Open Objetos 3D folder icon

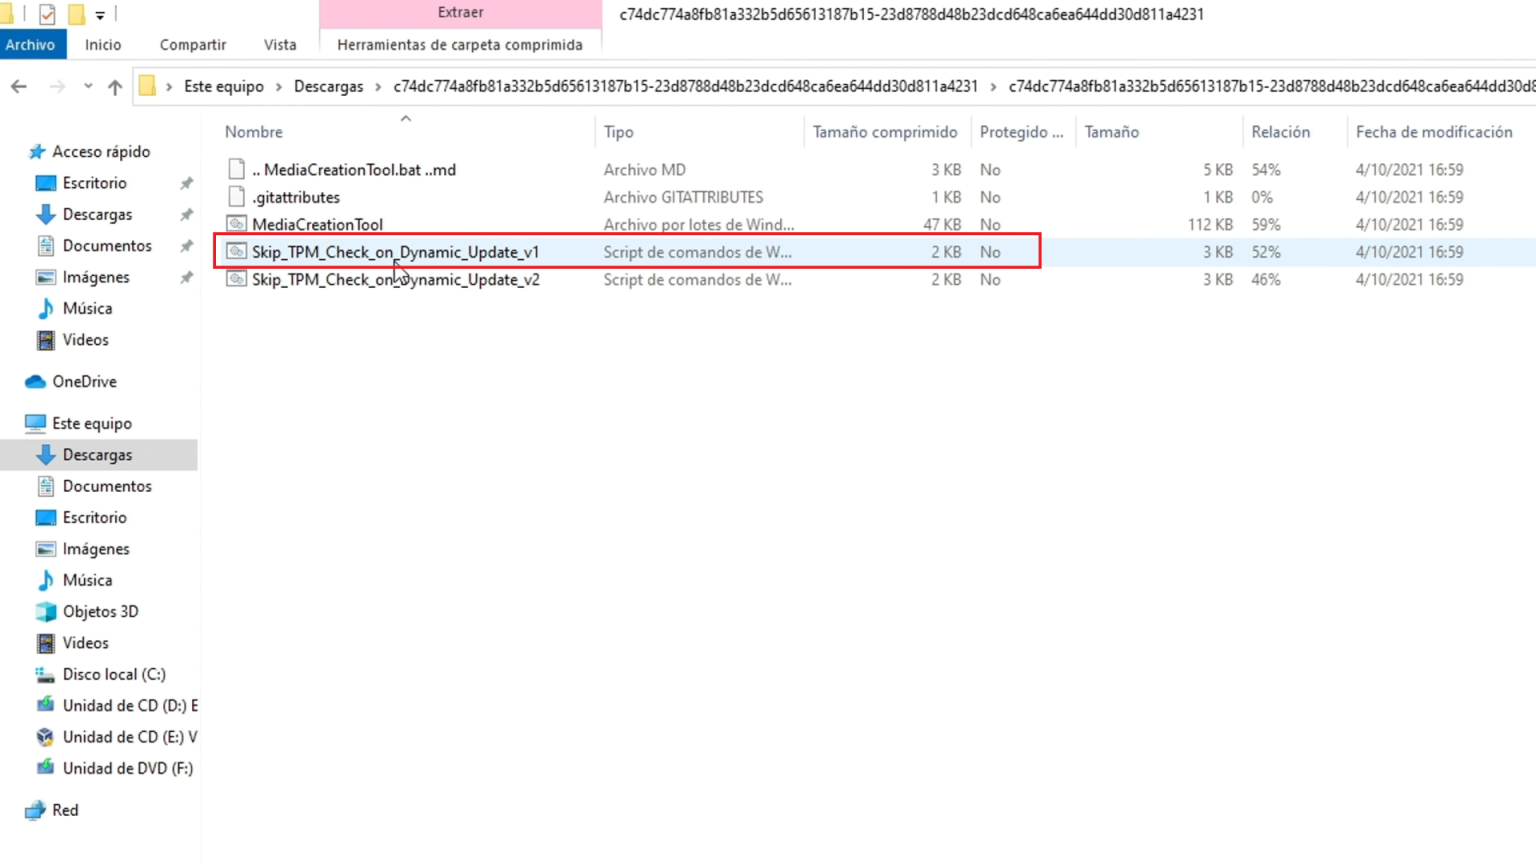[45, 612]
